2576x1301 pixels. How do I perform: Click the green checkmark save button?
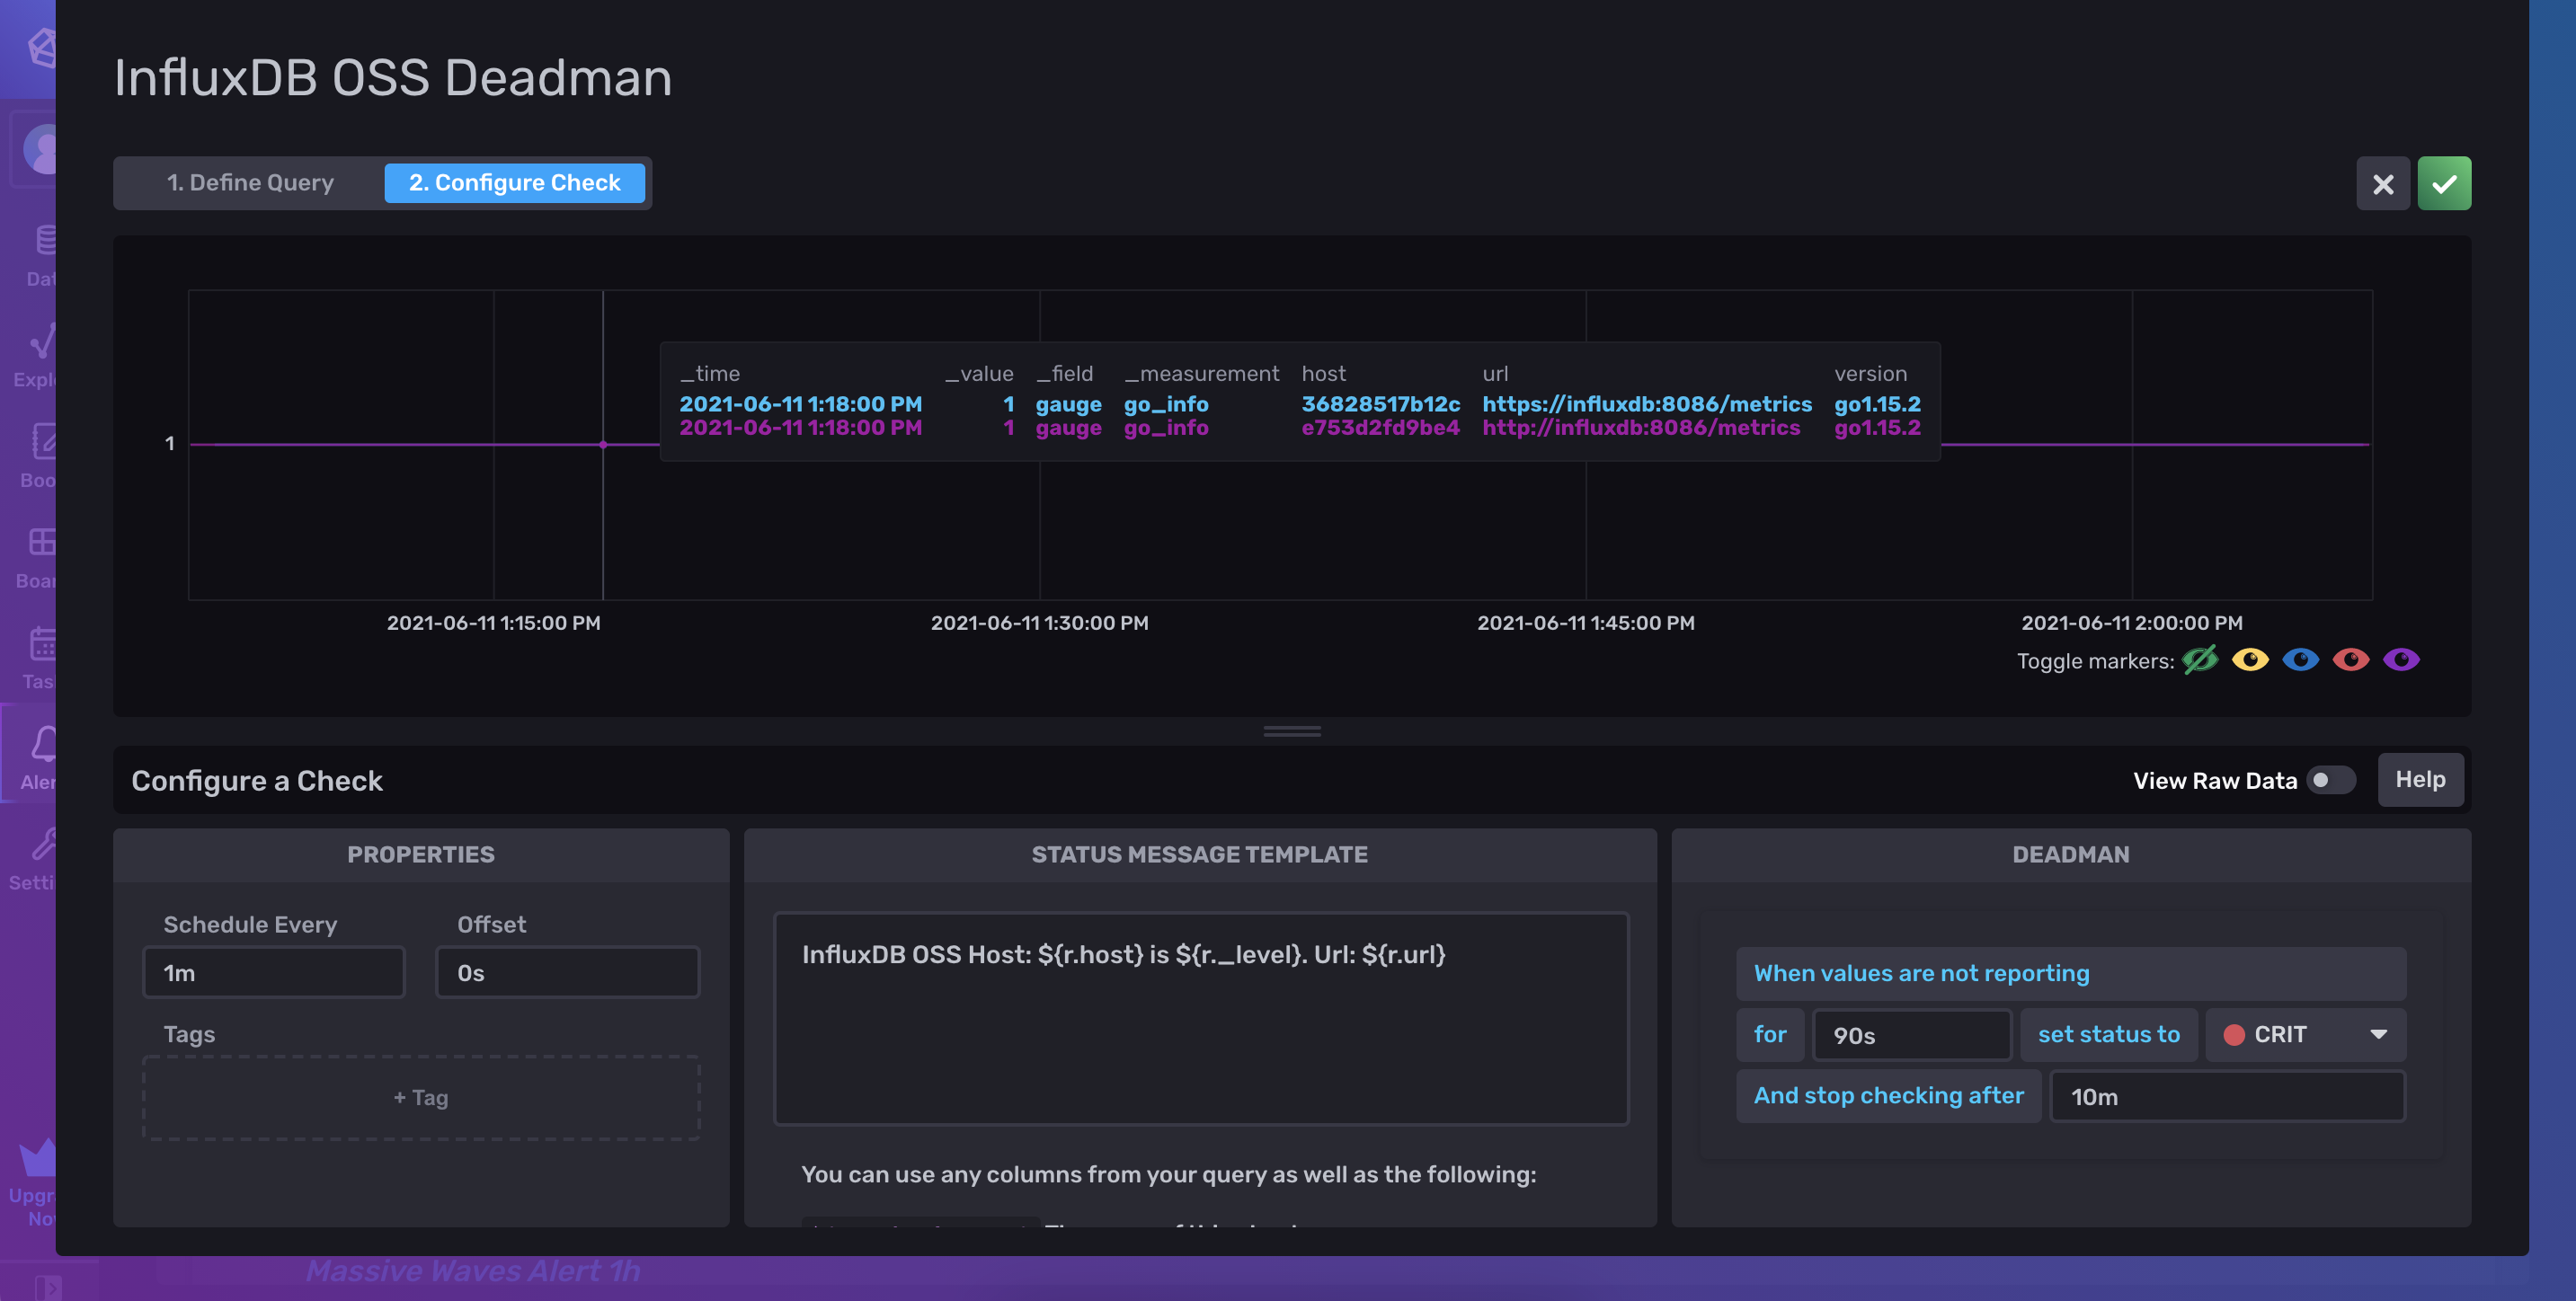tap(2443, 183)
